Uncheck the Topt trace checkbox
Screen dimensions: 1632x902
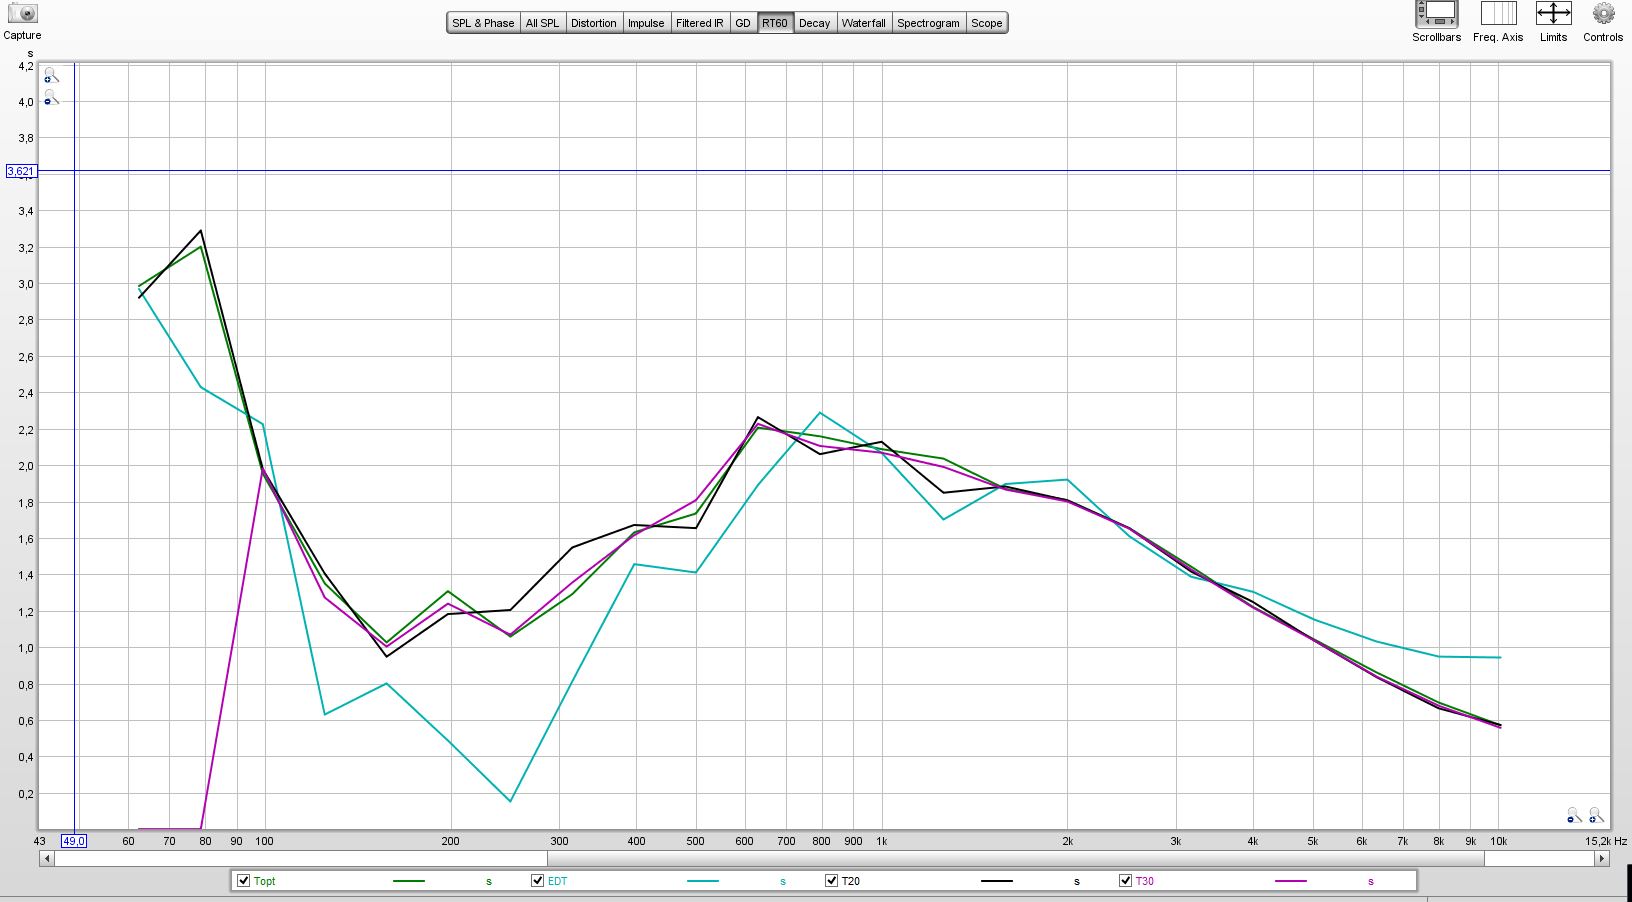(243, 881)
